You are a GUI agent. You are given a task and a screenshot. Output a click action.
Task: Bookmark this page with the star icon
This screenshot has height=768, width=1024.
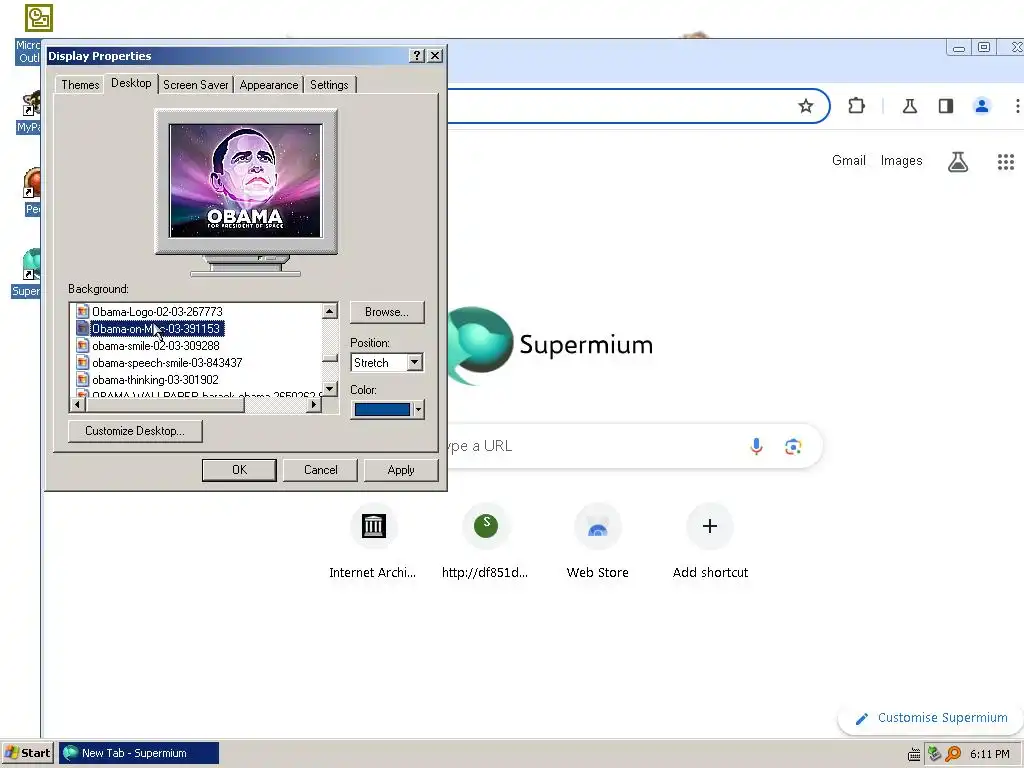(806, 106)
